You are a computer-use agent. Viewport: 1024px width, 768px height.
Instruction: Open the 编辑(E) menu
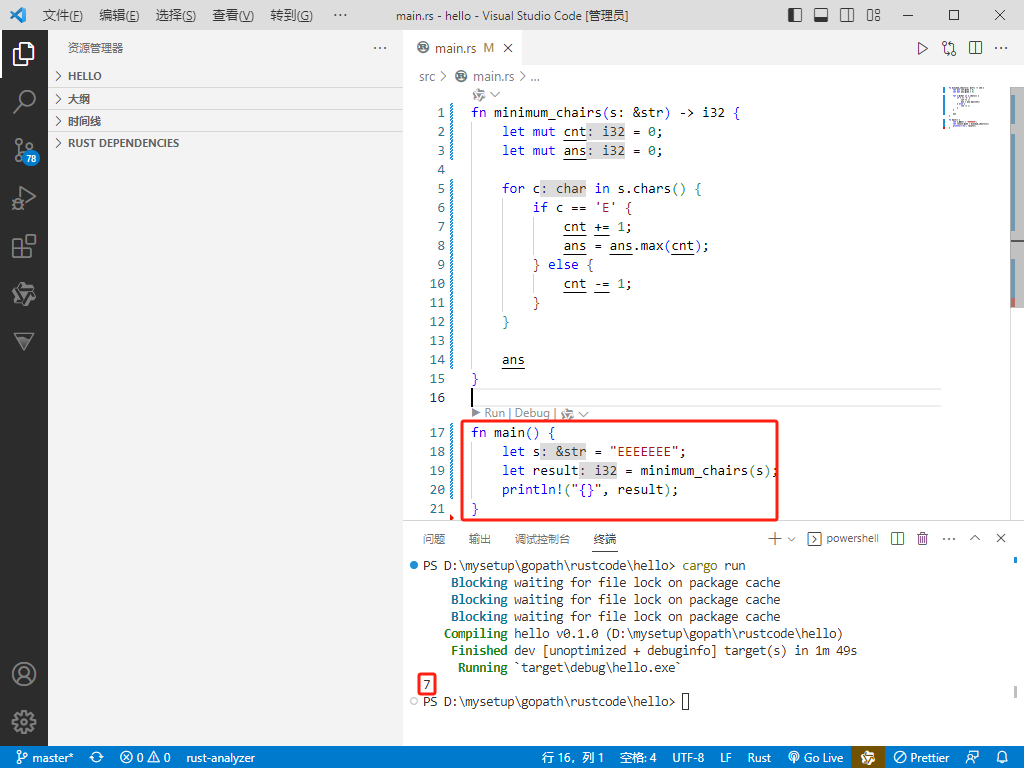click(x=119, y=15)
